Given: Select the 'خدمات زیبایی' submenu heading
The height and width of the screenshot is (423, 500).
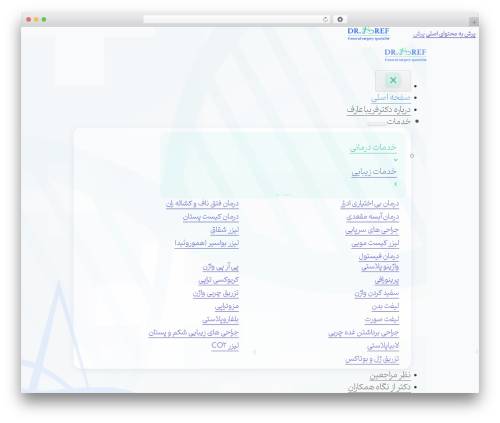Looking at the screenshot, I should [x=374, y=171].
